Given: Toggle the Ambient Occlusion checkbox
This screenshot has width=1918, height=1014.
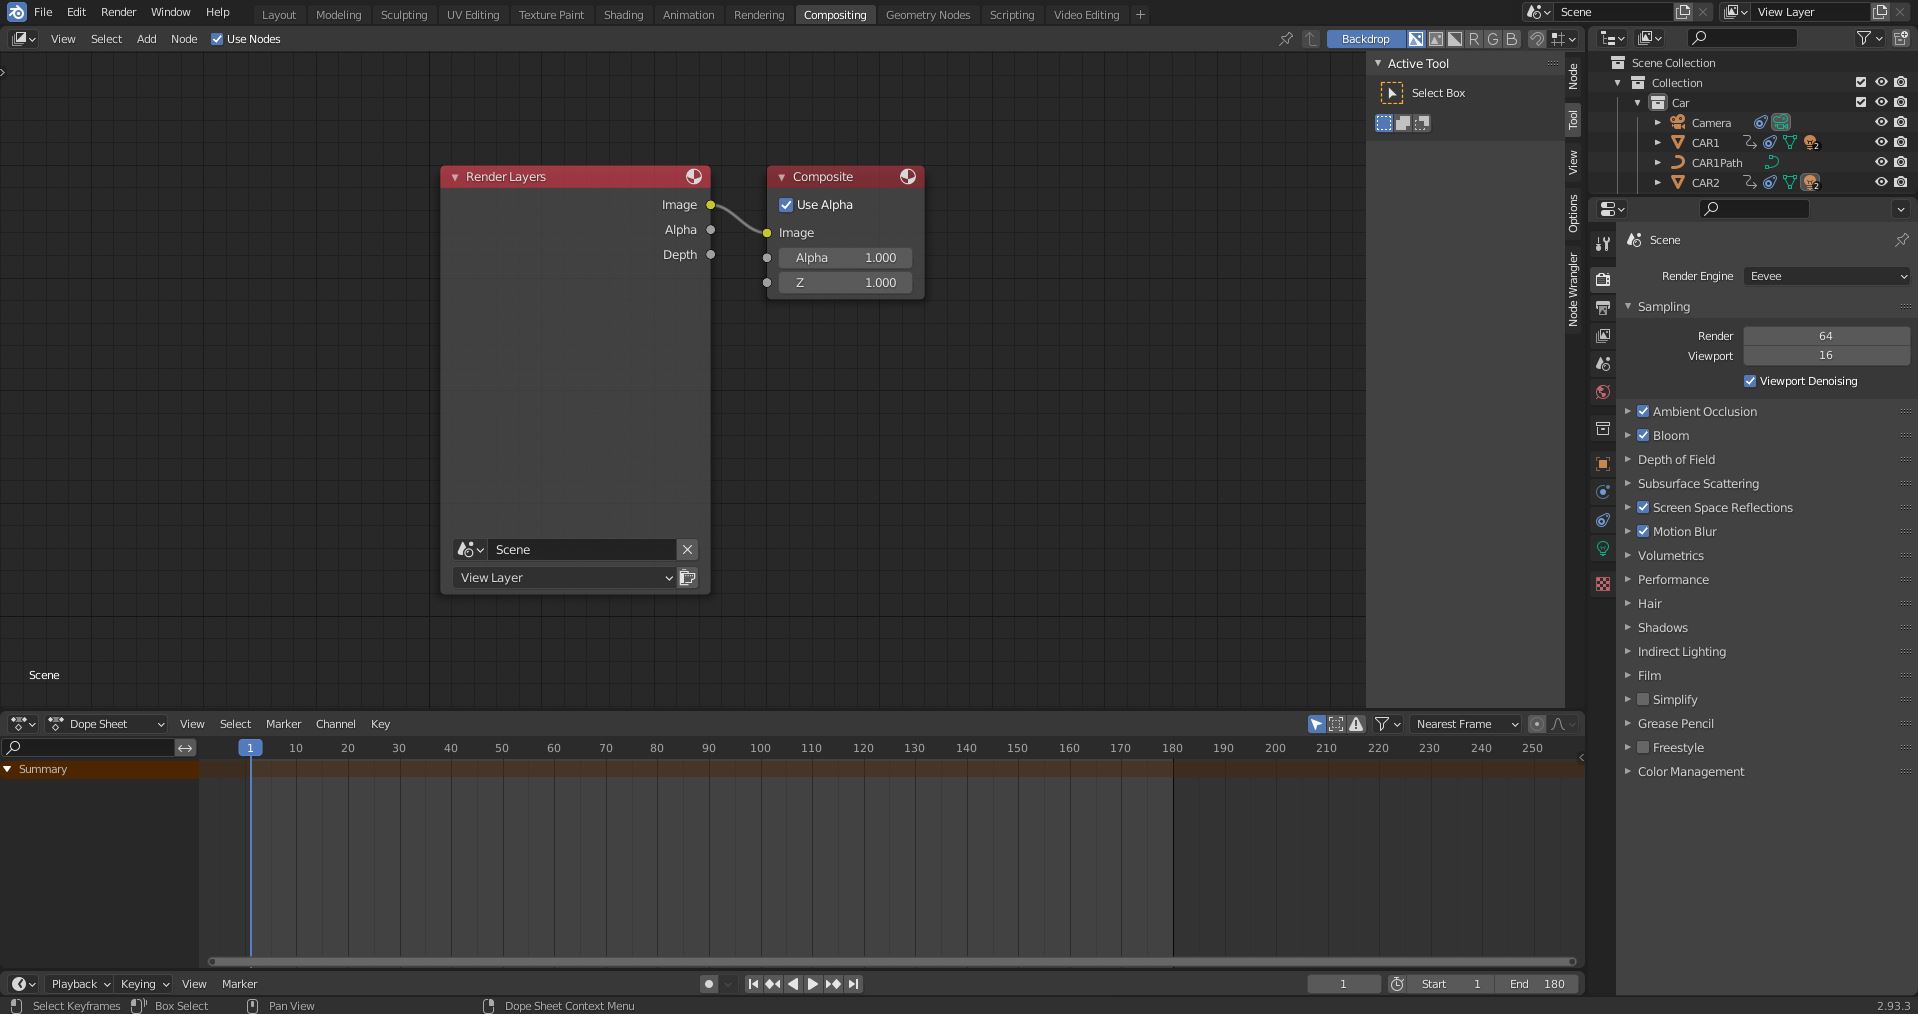Looking at the screenshot, I should 1643,411.
